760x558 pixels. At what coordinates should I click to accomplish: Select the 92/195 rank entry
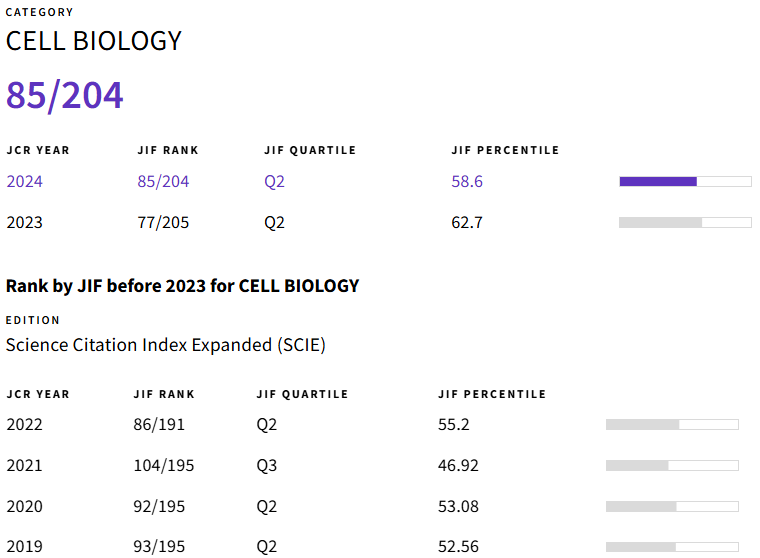(159, 506)
